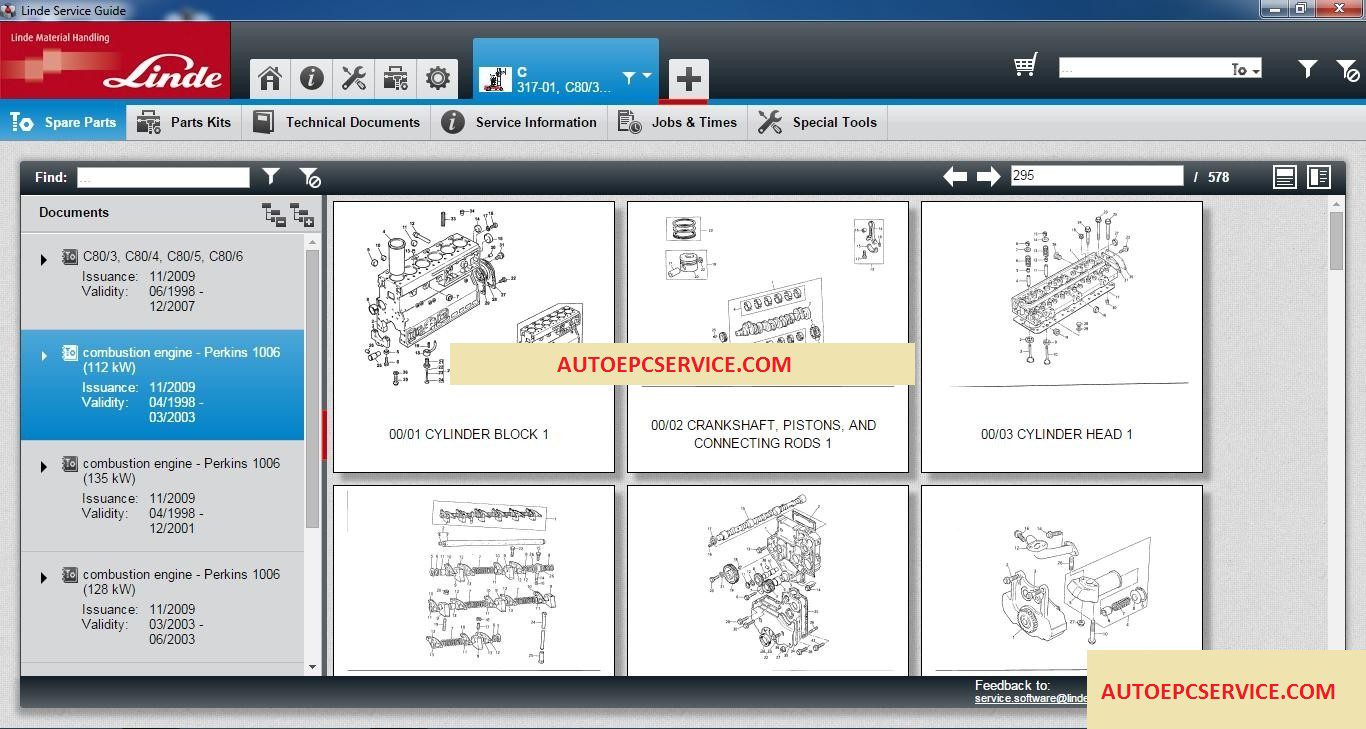Expand Perkins 1006 (112 kW) document

coord(44,355)
